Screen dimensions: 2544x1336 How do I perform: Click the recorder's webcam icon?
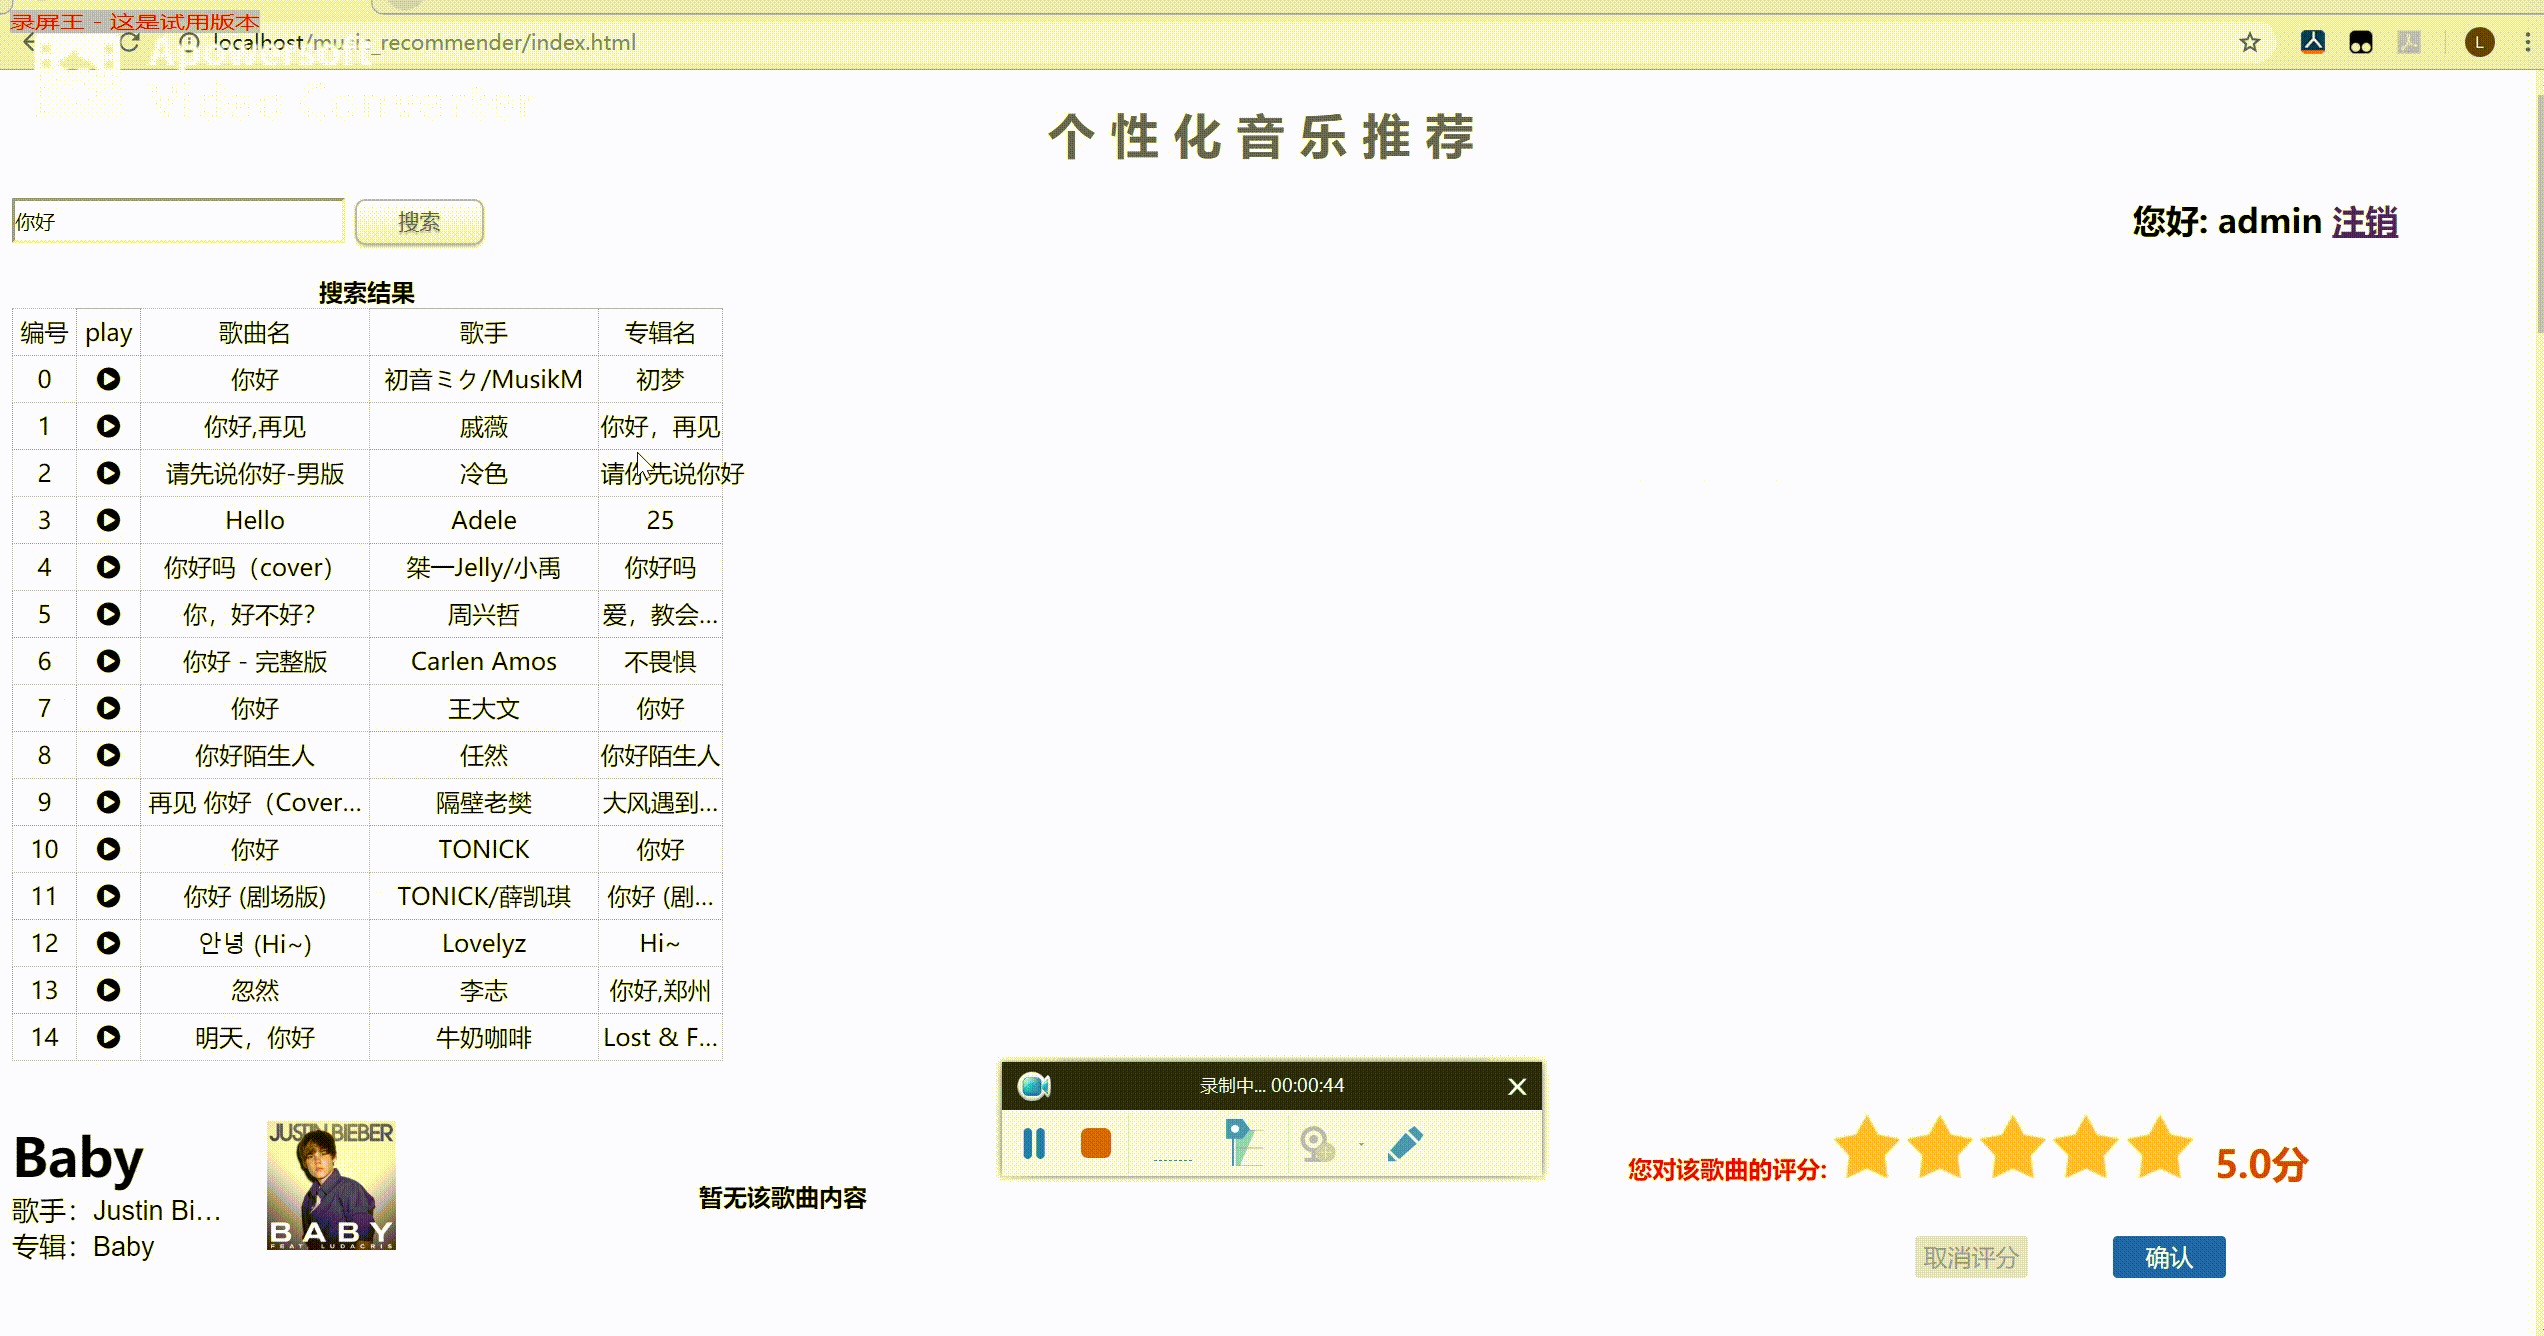click(1317, 1143)
